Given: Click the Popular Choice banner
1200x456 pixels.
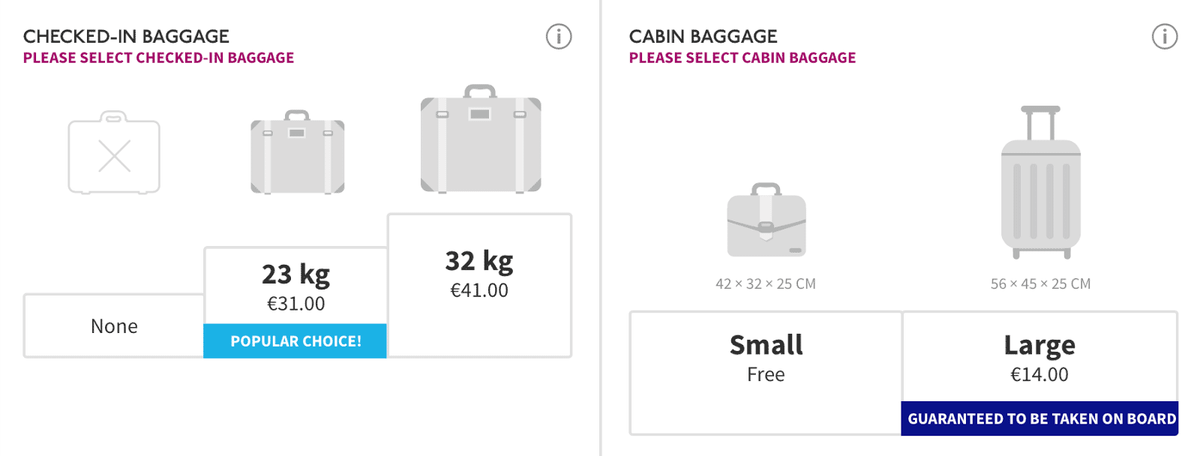Looking at the screenshot, I should [295, 341].
